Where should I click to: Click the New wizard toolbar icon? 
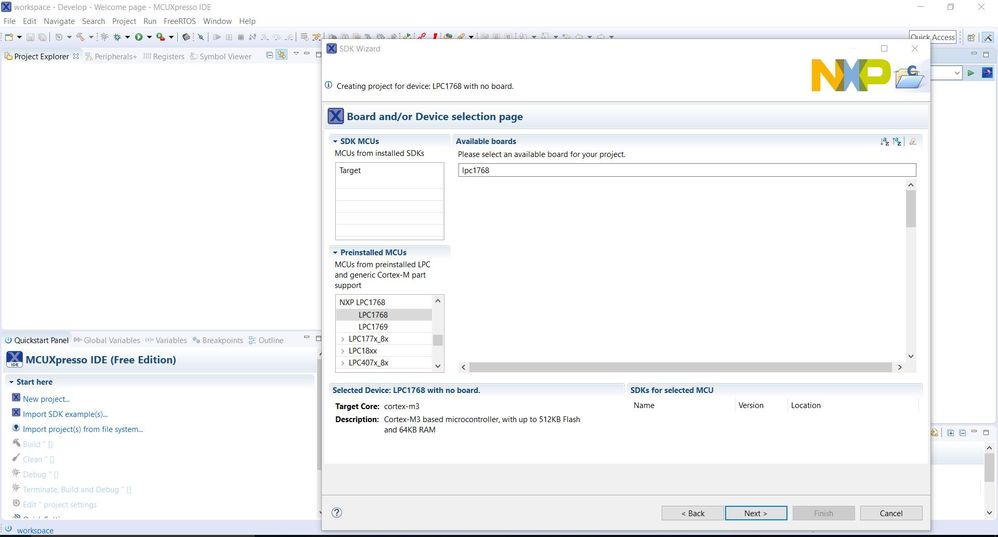(9, 37)
